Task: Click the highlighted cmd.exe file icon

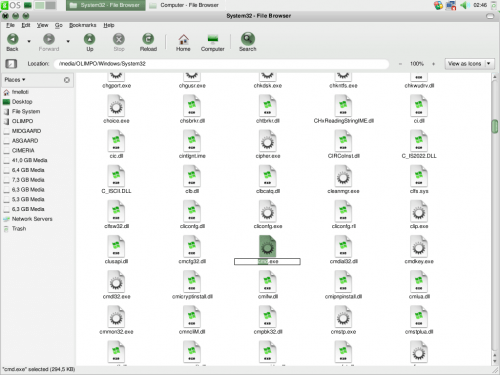Action: [x=268, y=246]
